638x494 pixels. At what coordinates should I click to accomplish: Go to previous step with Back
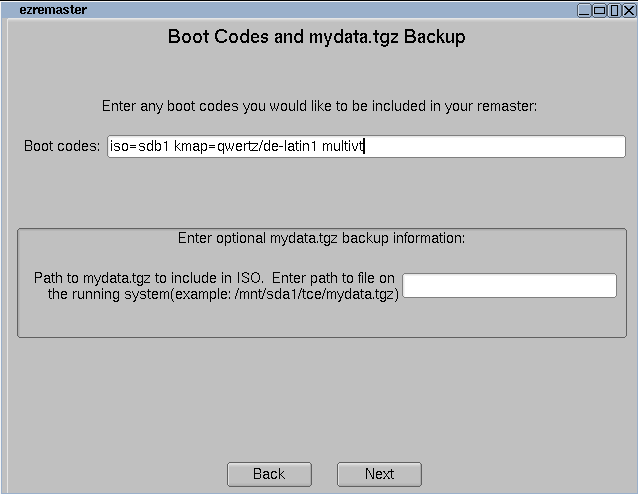coord(268,474)
